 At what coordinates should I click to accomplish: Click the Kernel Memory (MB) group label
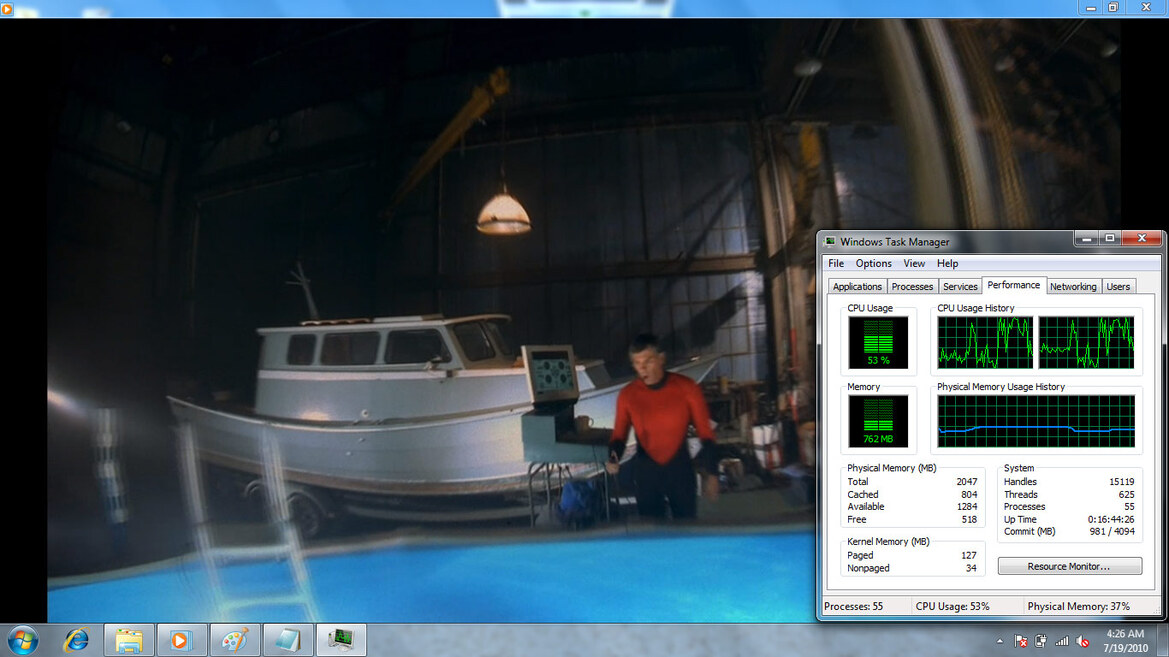point(888,541)
